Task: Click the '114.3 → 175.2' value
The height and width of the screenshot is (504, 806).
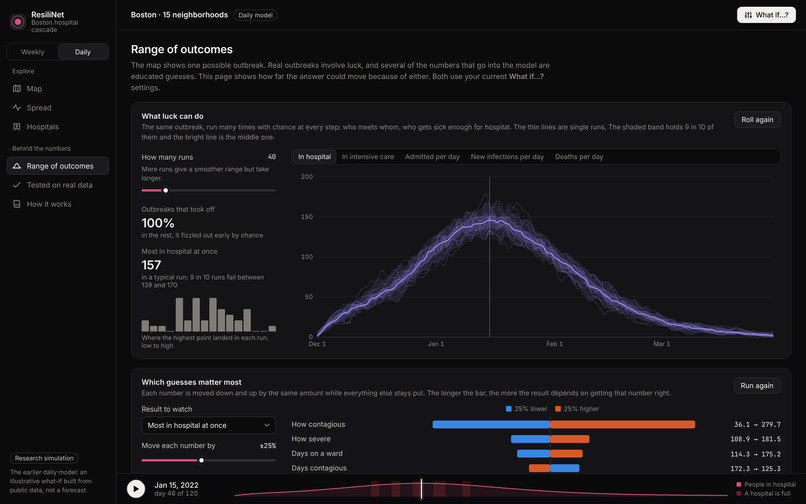Action: pos(755,454)
